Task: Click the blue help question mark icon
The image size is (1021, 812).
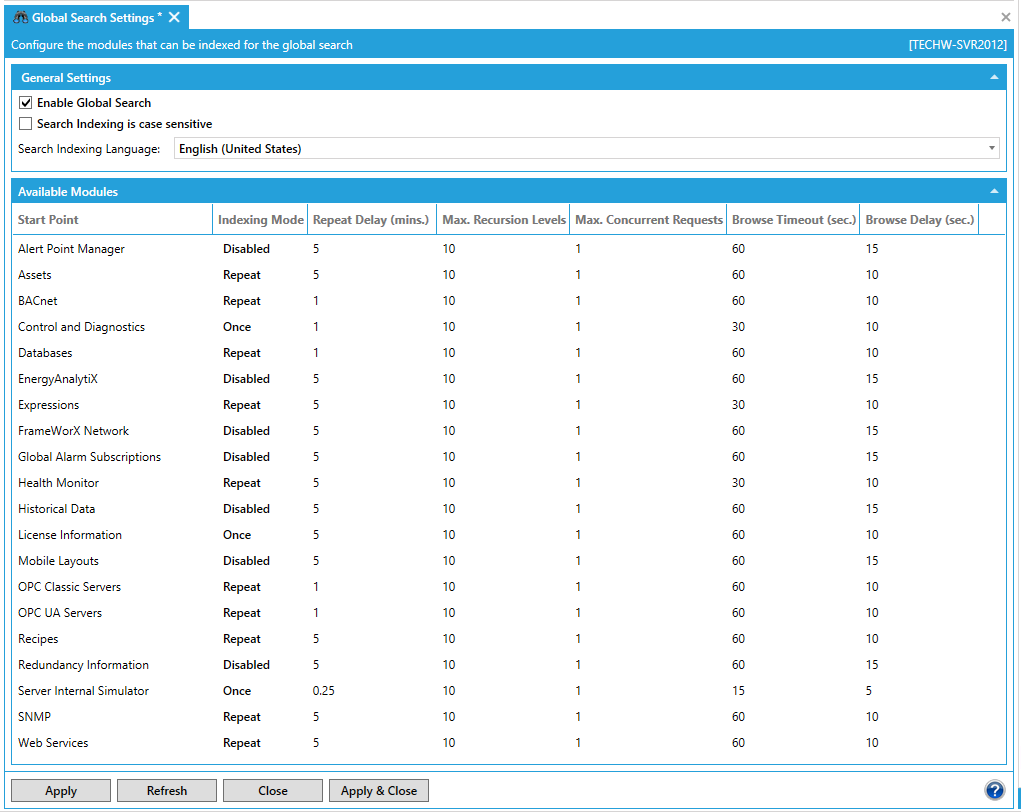Action: click(x=994, y=790)
